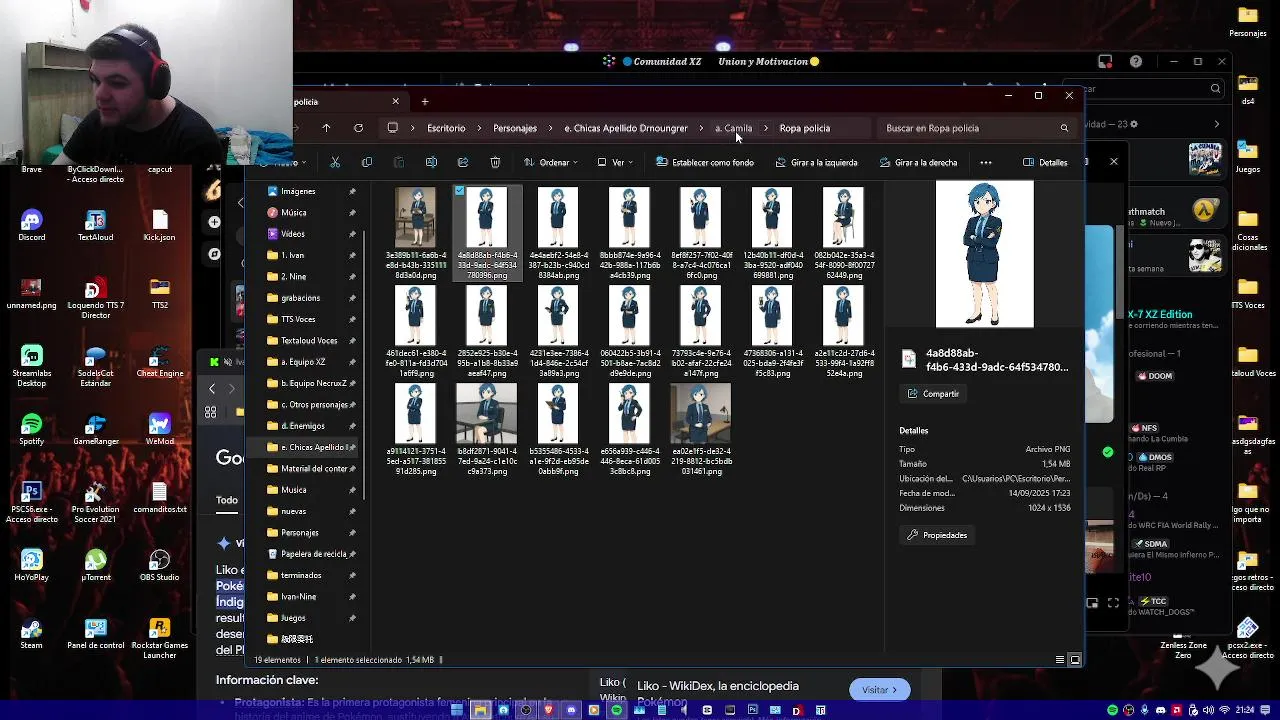Screen dimensions: 1280x720
Task: Unpin the grabaciones folder pin icon
Action: pos(352,298)
